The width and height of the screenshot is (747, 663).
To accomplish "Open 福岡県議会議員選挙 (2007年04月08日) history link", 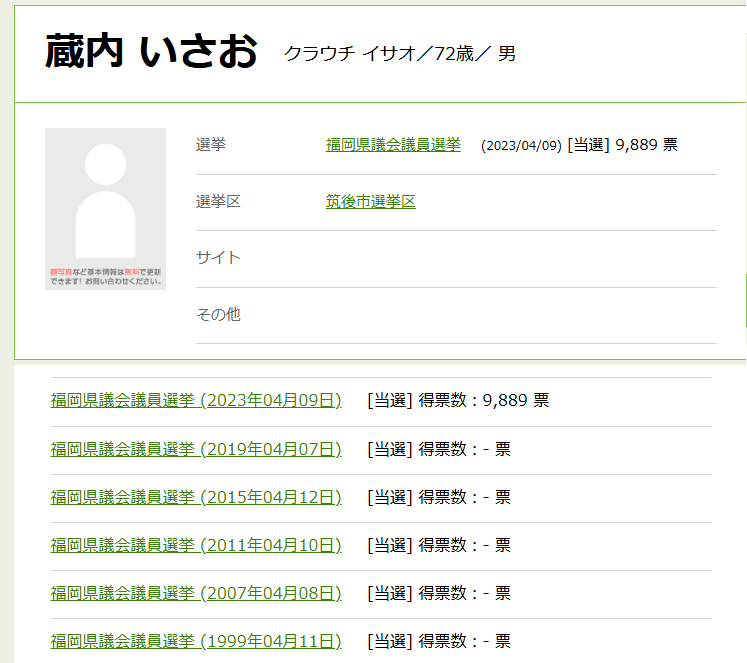I will click(196, 593).
